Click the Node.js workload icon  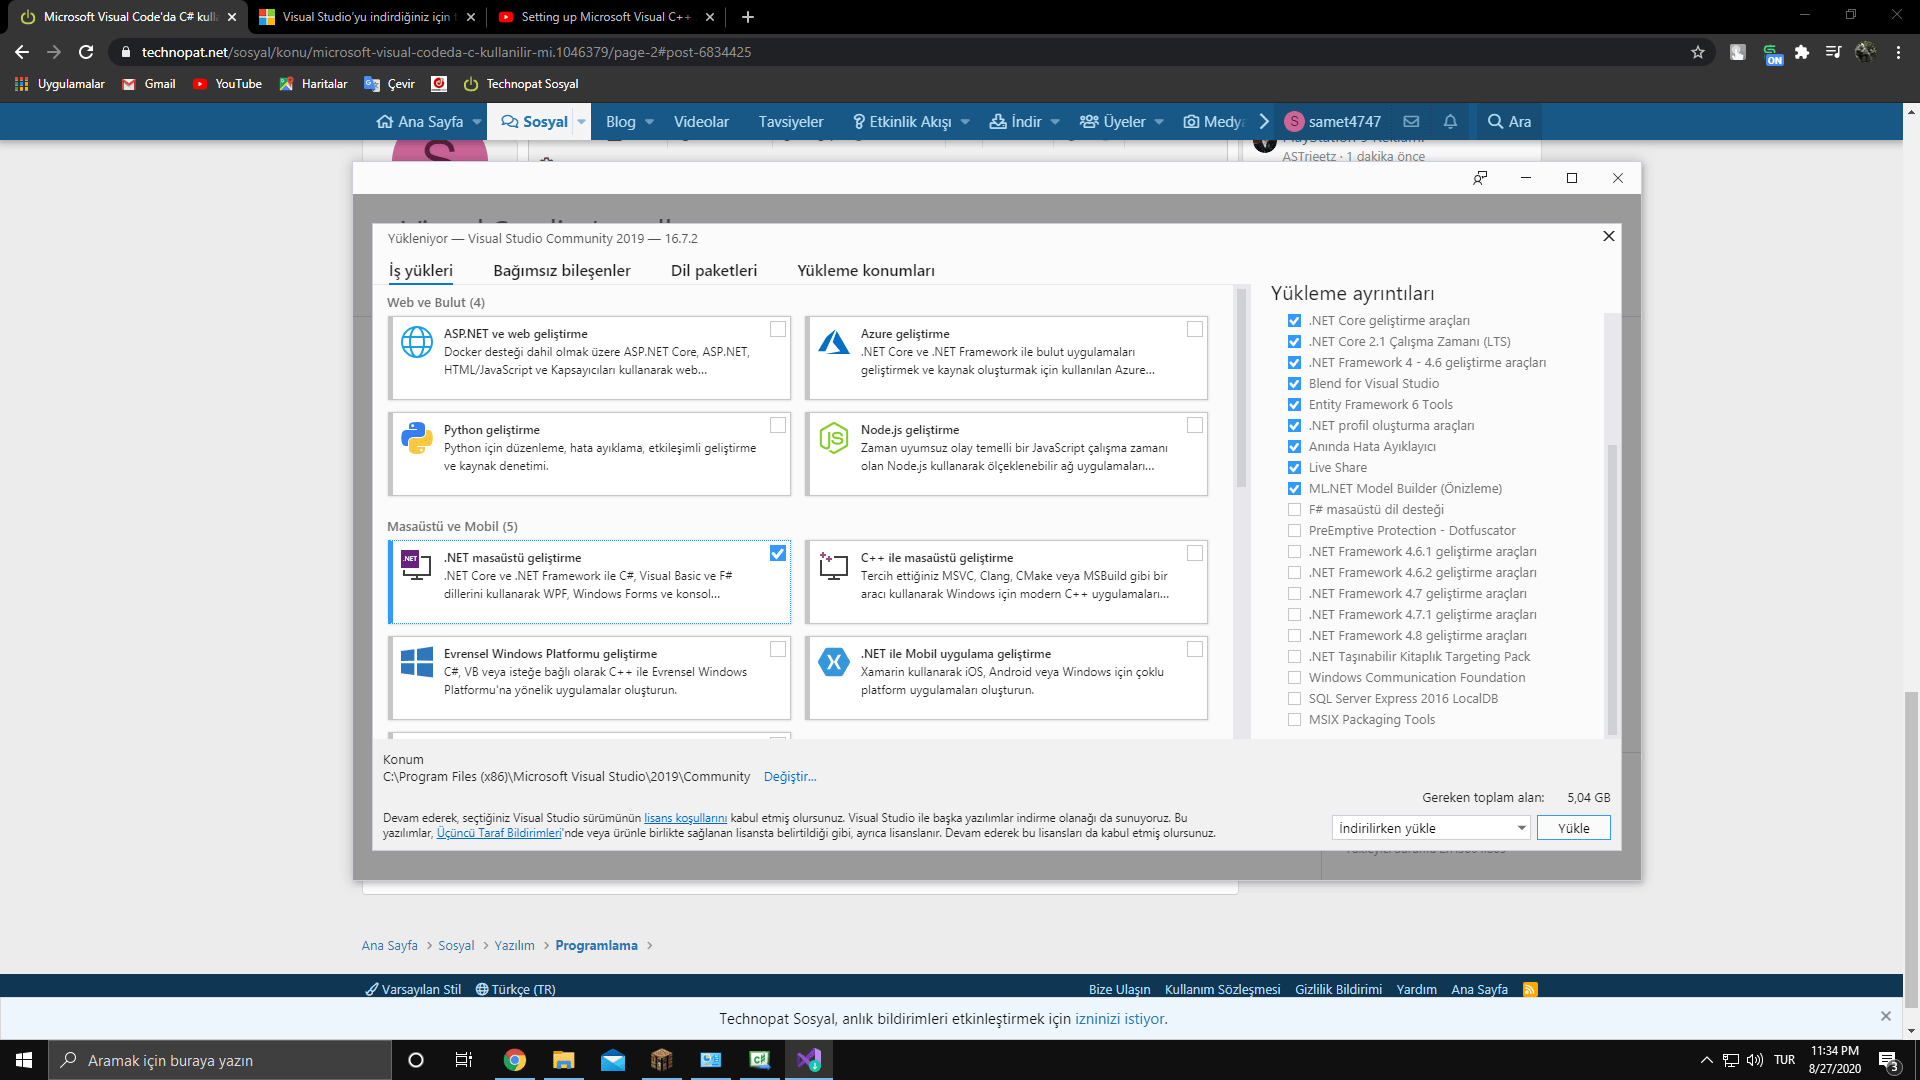click(x=833, y=438)
